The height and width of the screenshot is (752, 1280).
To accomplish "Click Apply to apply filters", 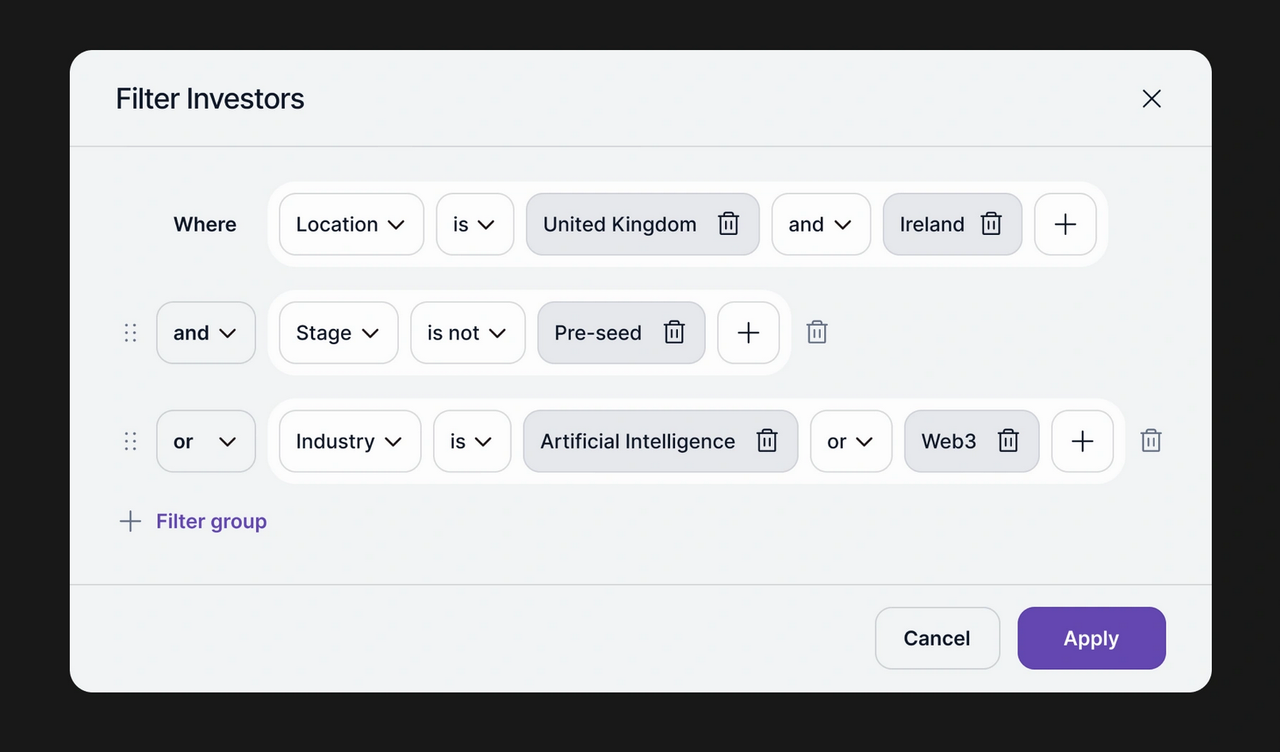I will [x=1091, y=638].
